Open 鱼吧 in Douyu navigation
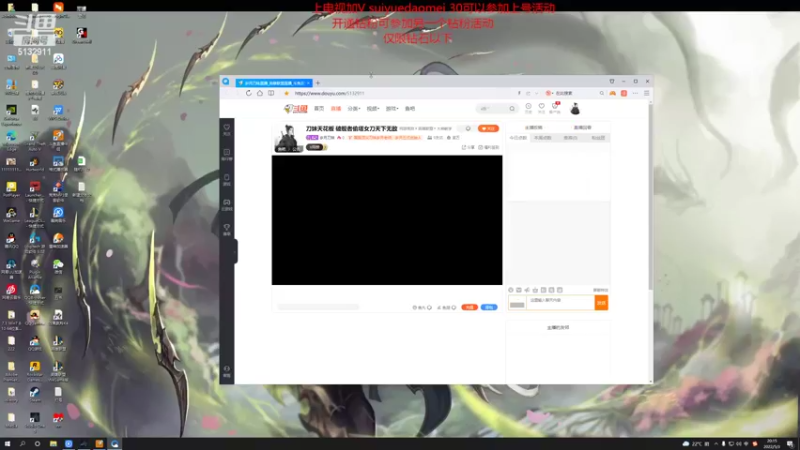Viewport: 800px width, 450px height. pyautogui.click(x=410, y=109)
